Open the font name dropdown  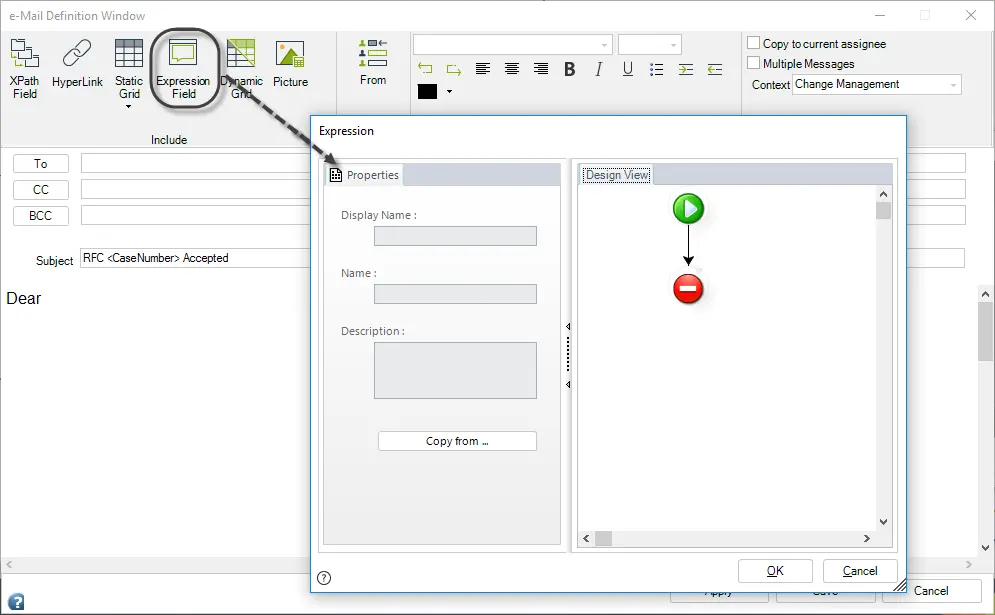pyautogui.click(x=604, y=45)
